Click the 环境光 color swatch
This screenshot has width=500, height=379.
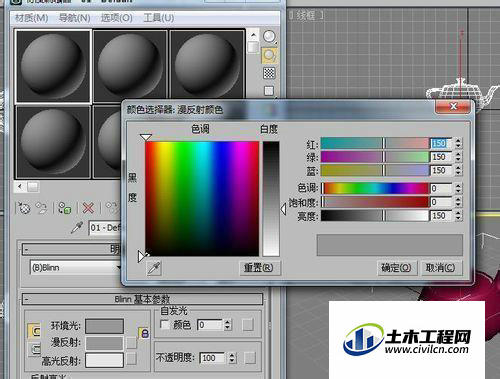104,326
